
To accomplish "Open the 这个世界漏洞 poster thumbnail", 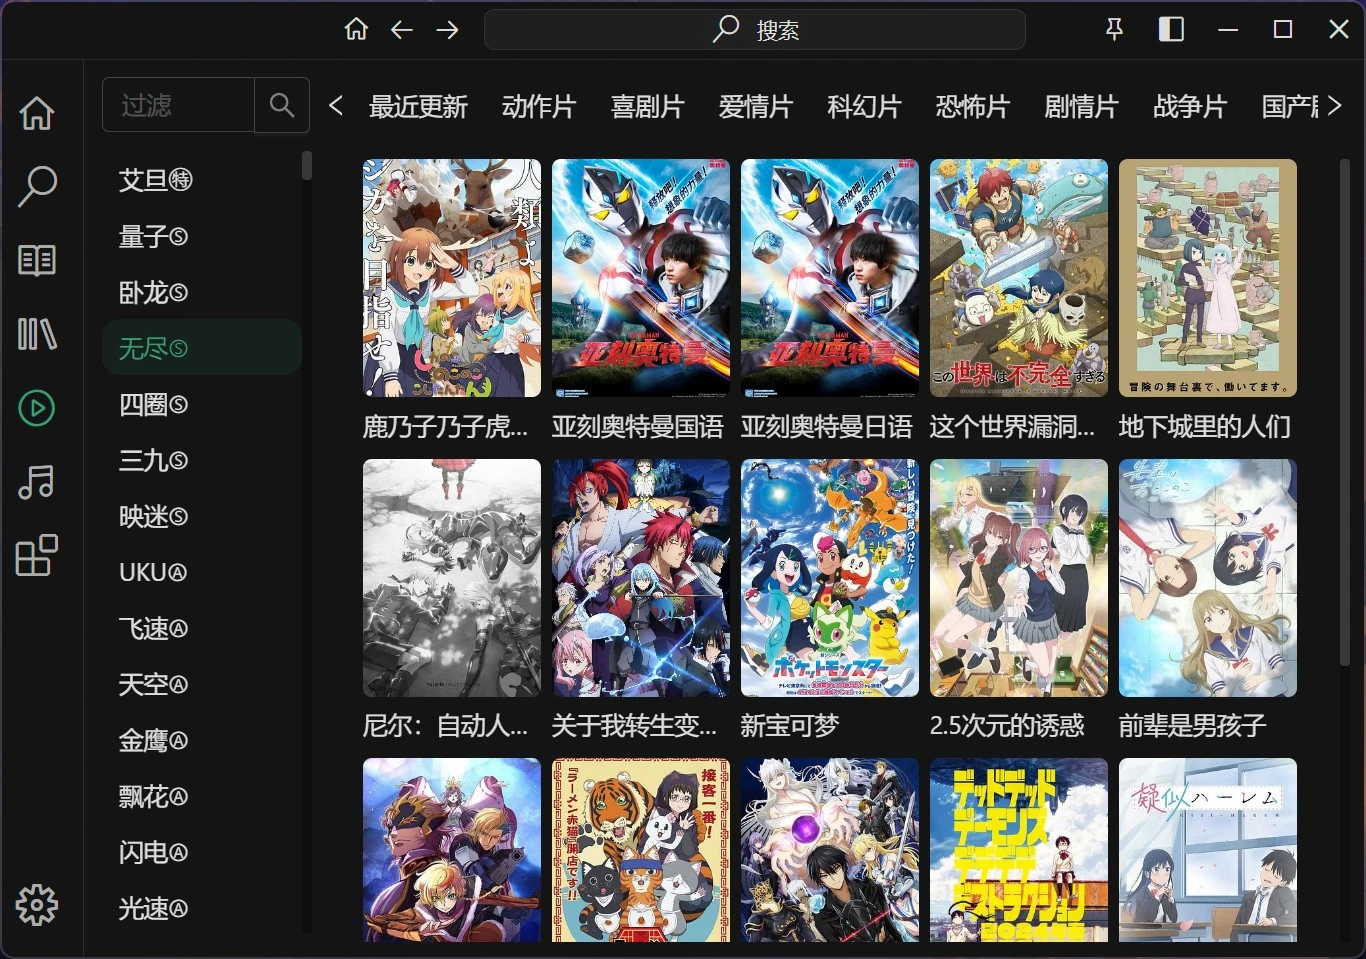I will pyautogui.click(x=1019, y=278).
